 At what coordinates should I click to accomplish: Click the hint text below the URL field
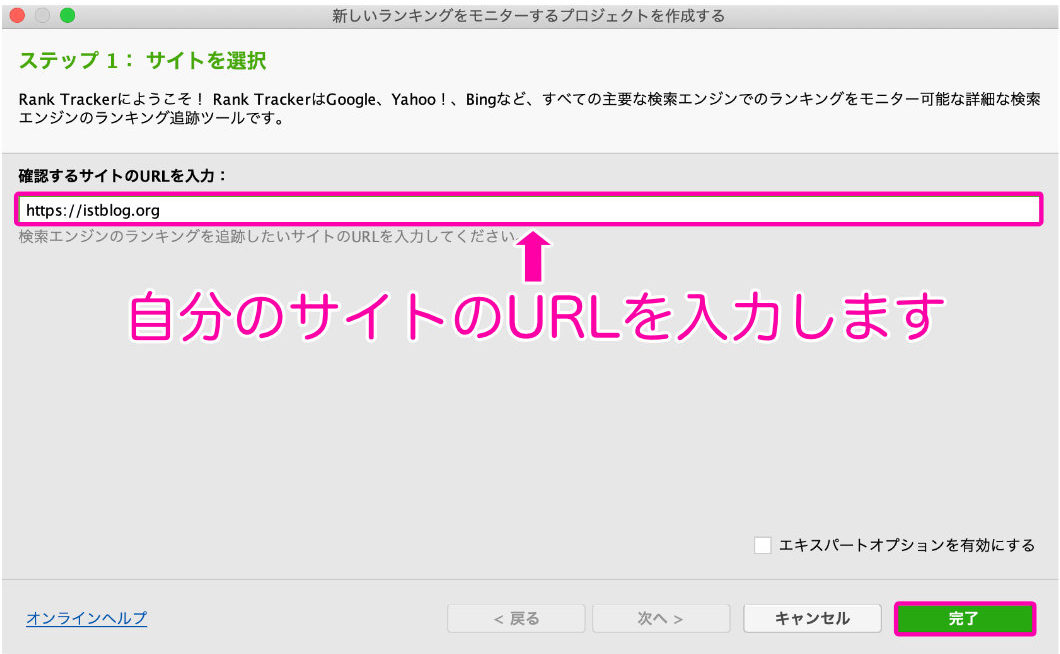pos(269,236)
